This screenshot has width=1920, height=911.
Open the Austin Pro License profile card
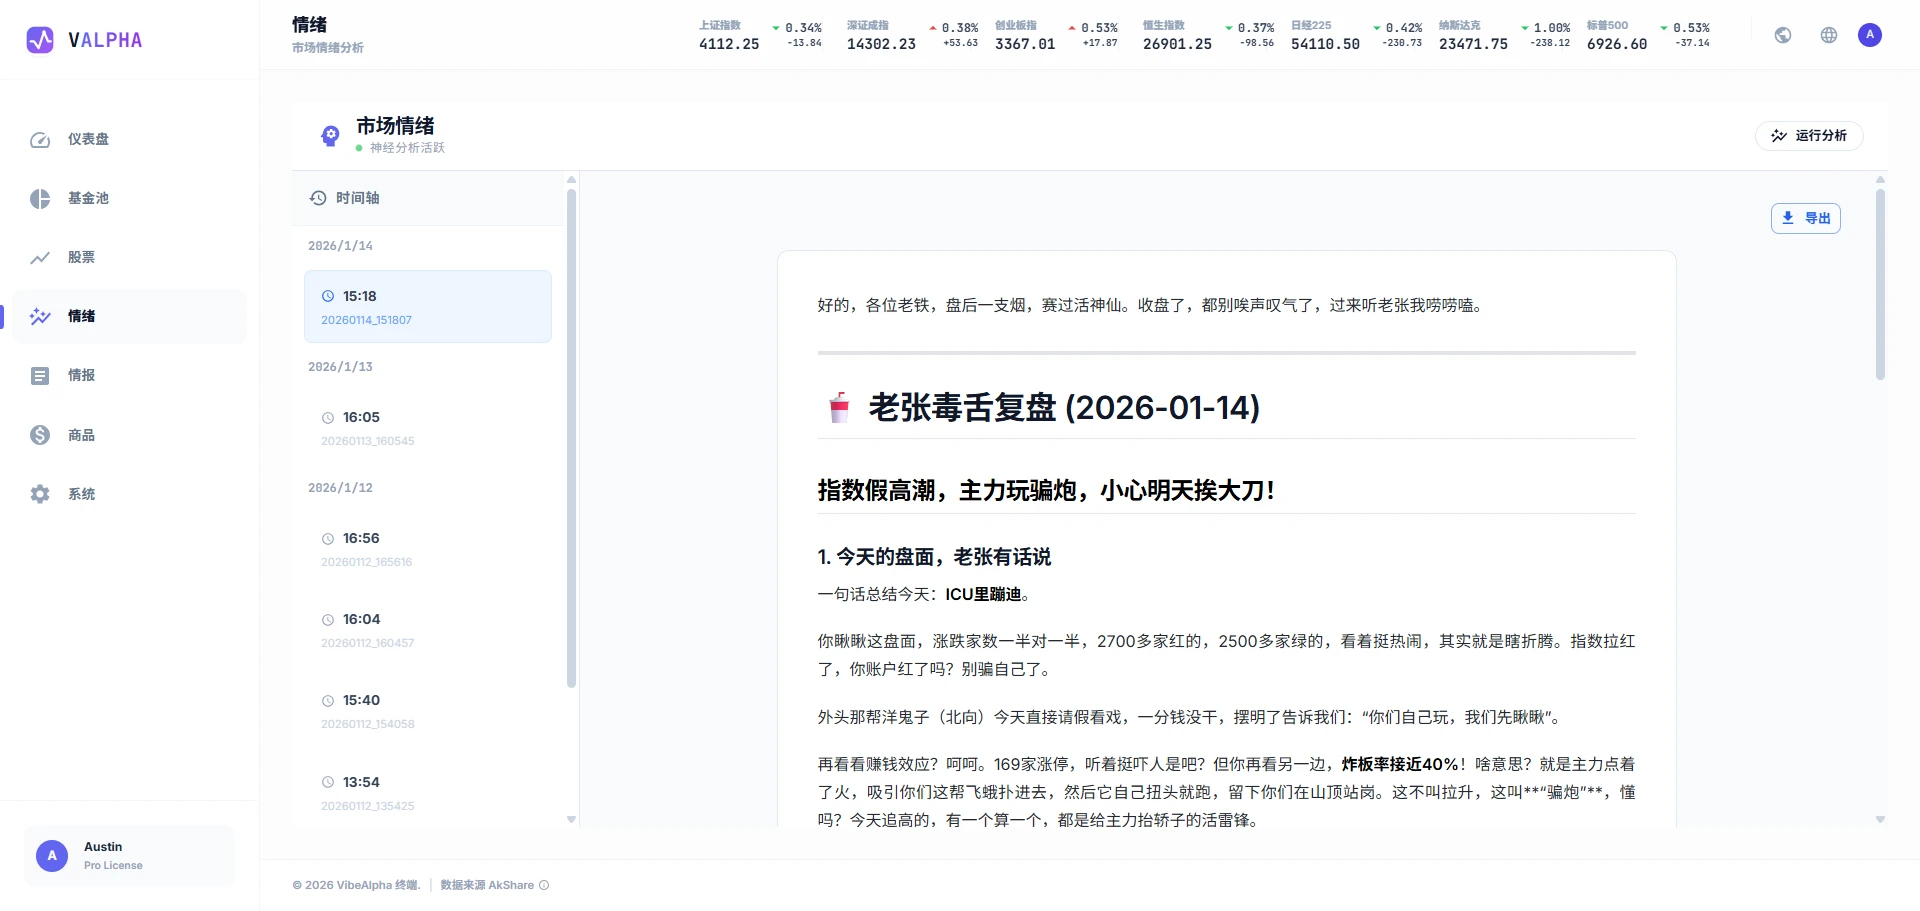point(130,856)
